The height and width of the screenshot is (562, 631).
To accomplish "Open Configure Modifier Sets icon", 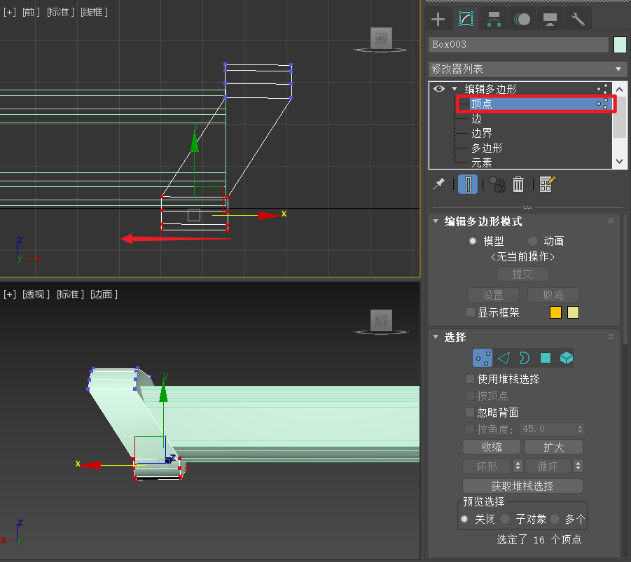I will (547, 184).
